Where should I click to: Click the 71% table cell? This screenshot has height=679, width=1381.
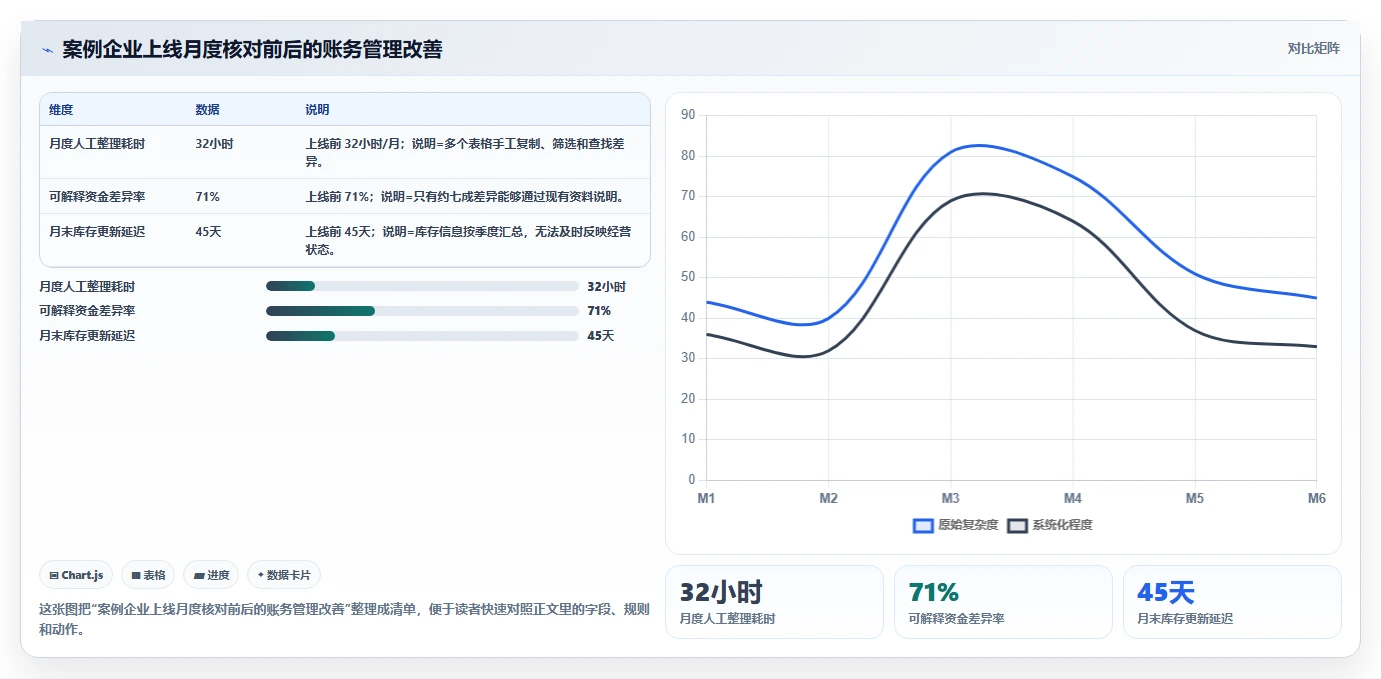[207, 197]
